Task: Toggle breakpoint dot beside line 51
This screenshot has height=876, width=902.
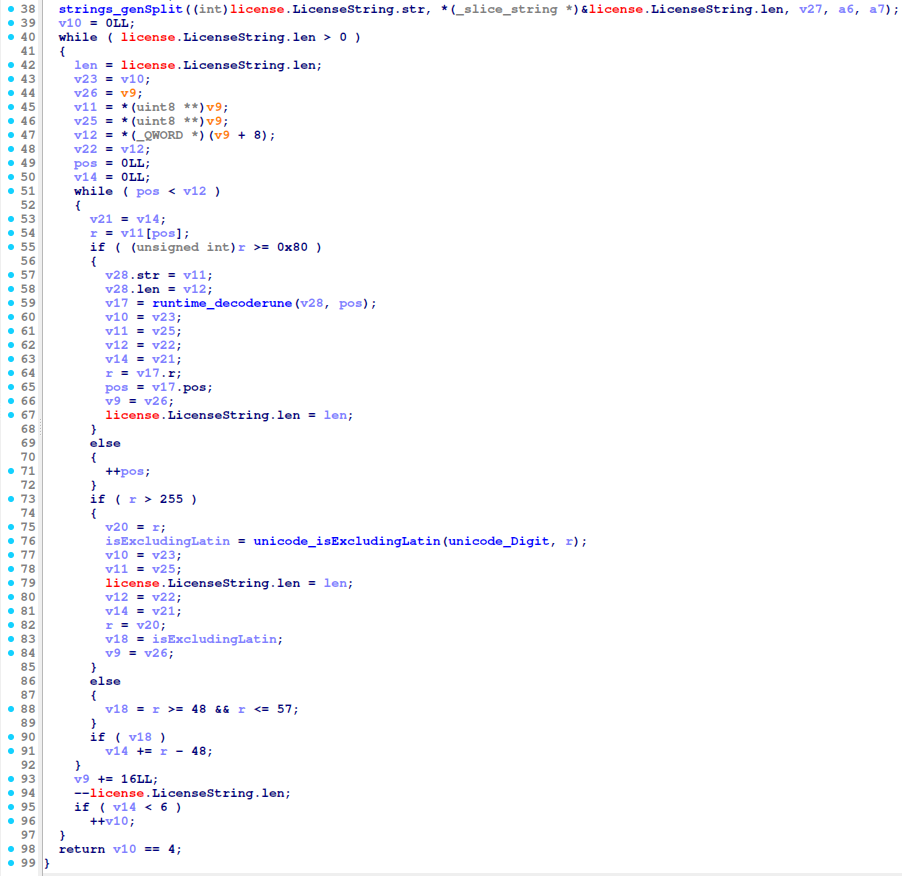Action: pyautogui.click(x=10, y=191)
